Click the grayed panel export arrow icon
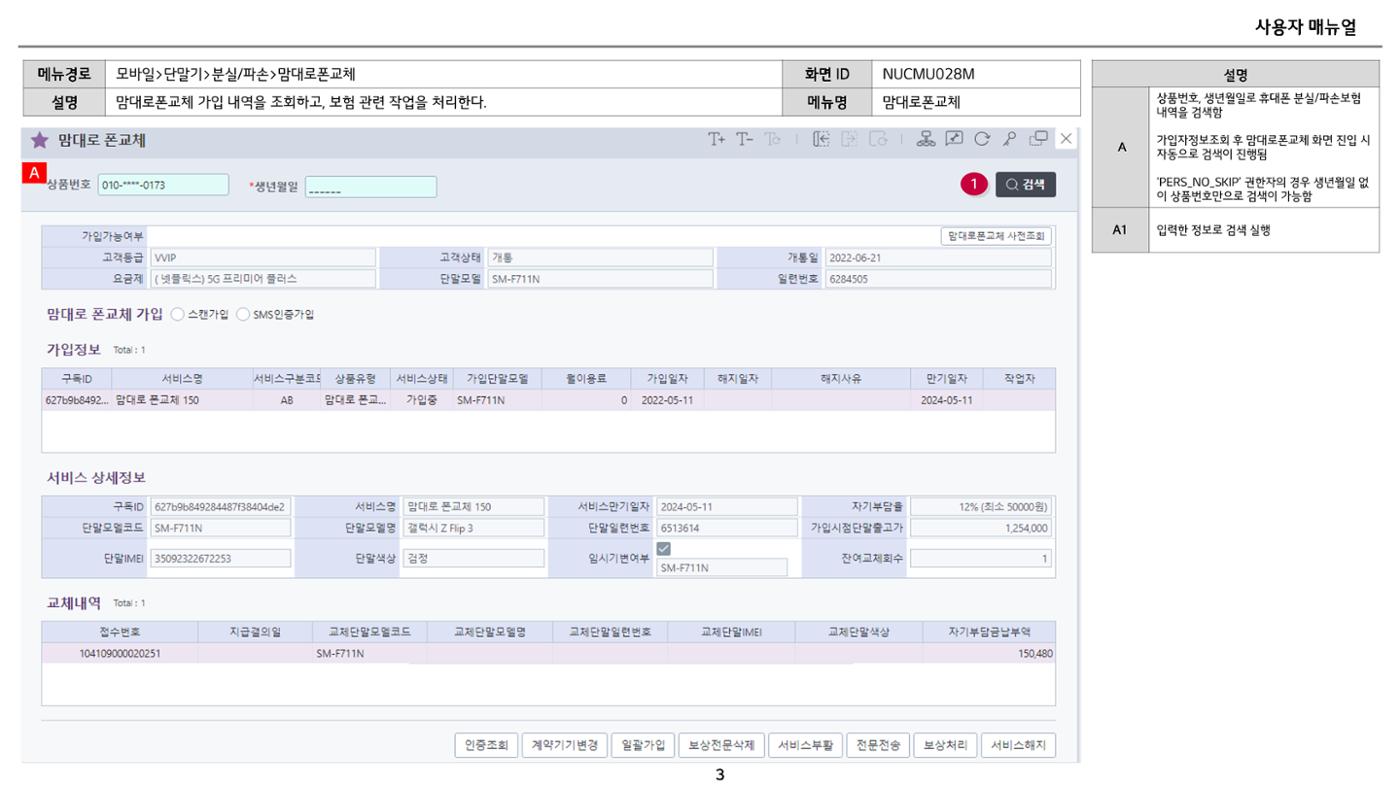This screenshot has height=788, width=1400. pyautogui.click(x=850, y=140)
